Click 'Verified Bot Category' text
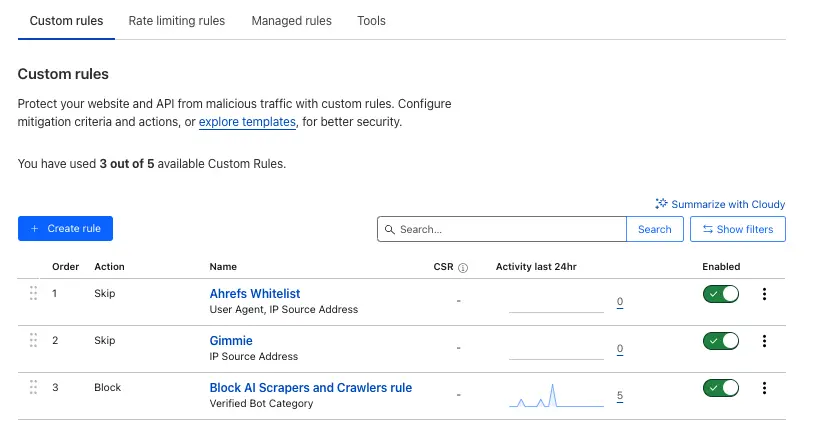This screenshot has height=432, width=814. 261,403
